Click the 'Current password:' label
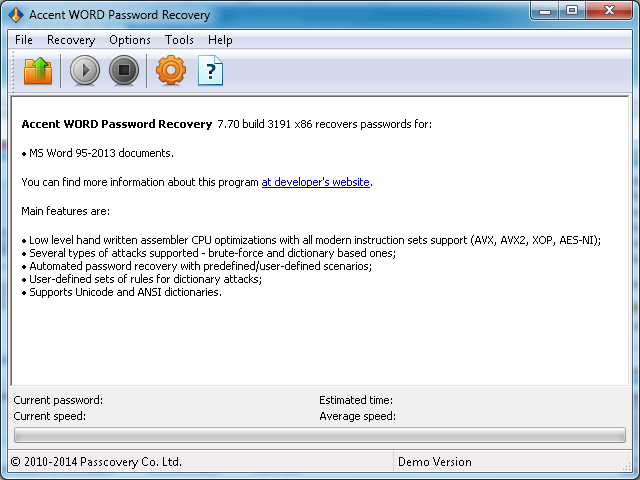 pyautogui.click(x=58, y=400)
